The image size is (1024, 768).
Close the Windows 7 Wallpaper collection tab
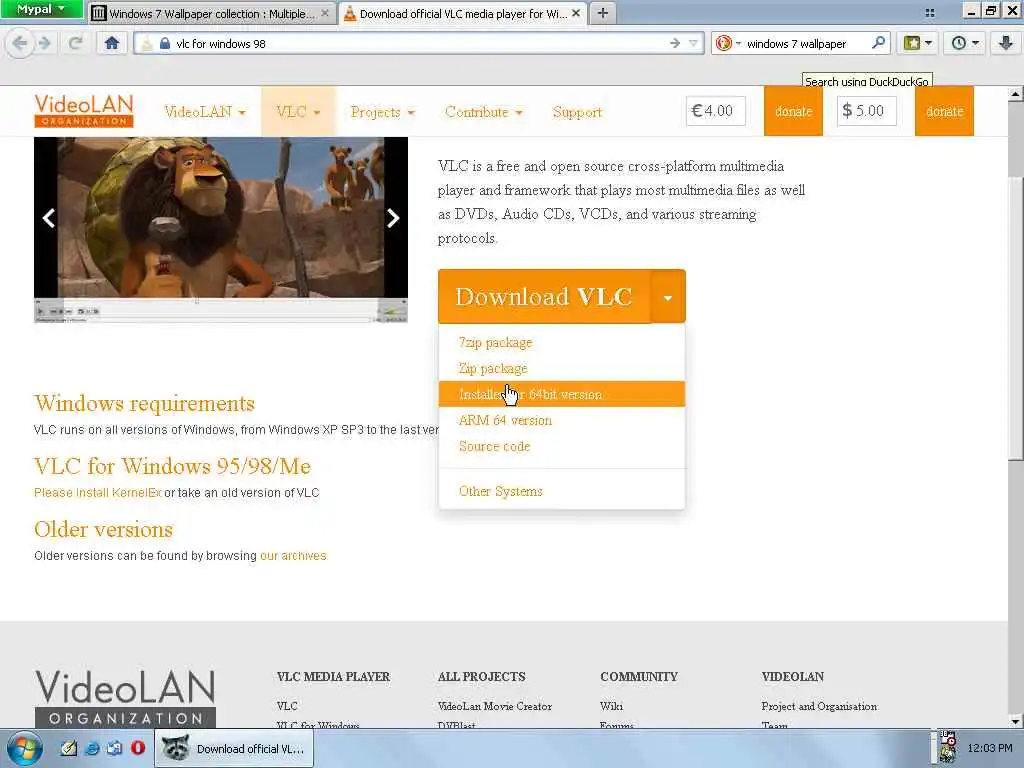pyautogui.click(x=325, y=13)
